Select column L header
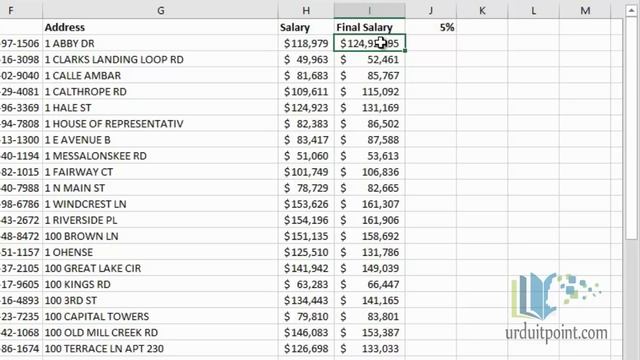This screenshot has width=640, height=360. [533, 10]
